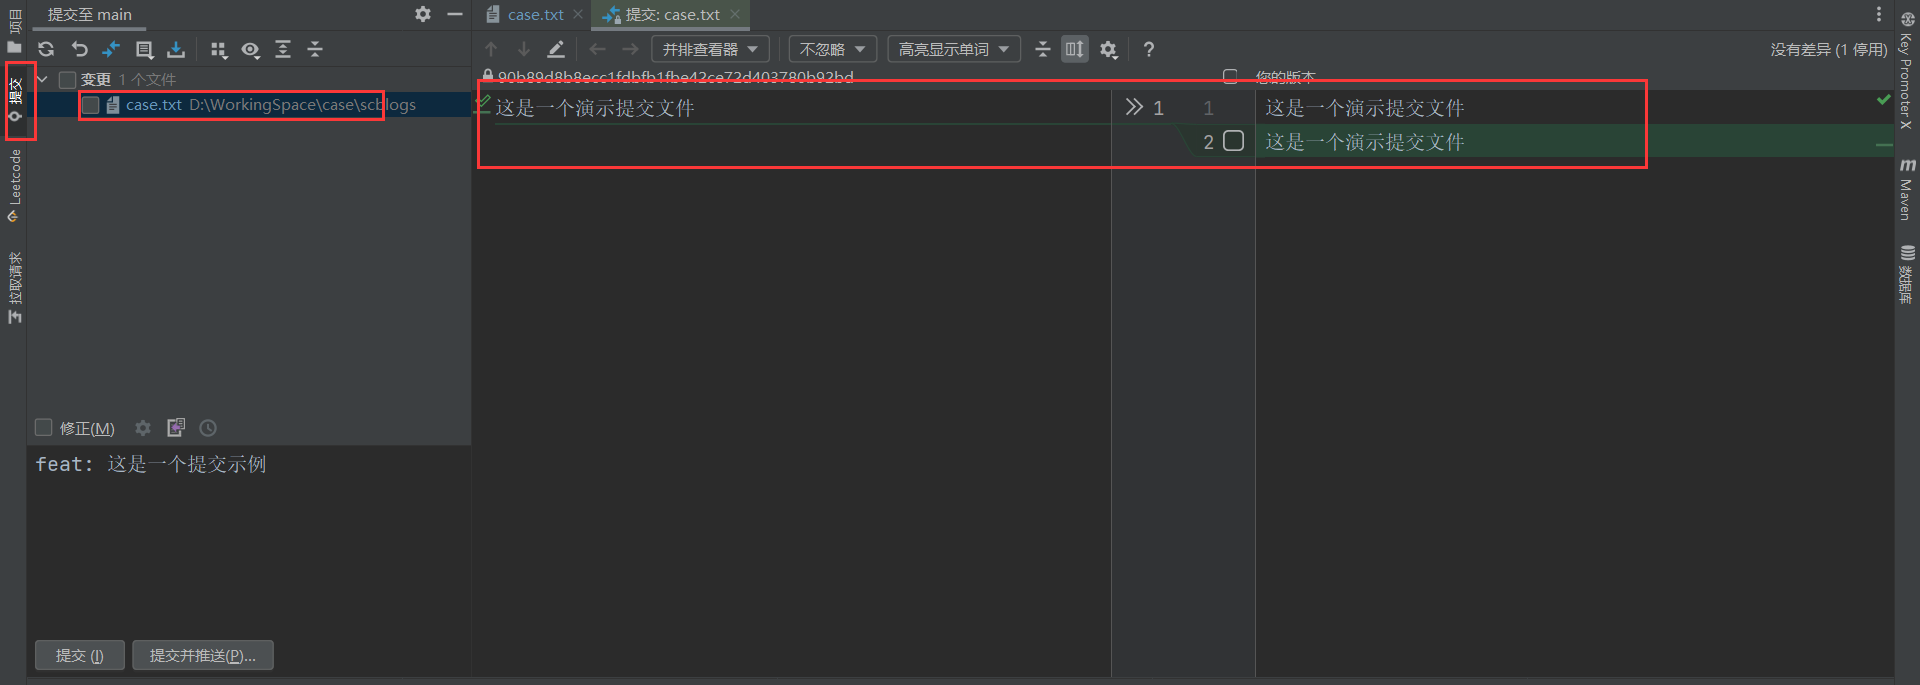Go to next difference down arrow
1920x685 pixels.
[x=523, y=49]
